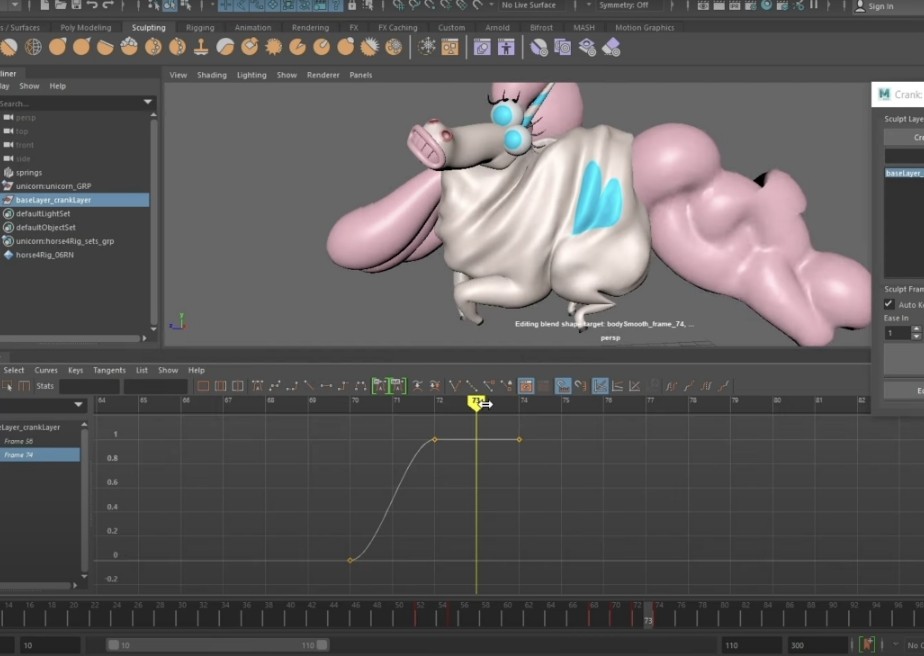Click the time snap icon in Graph Editor
924x656 pixels.
(x=563, y=386)
